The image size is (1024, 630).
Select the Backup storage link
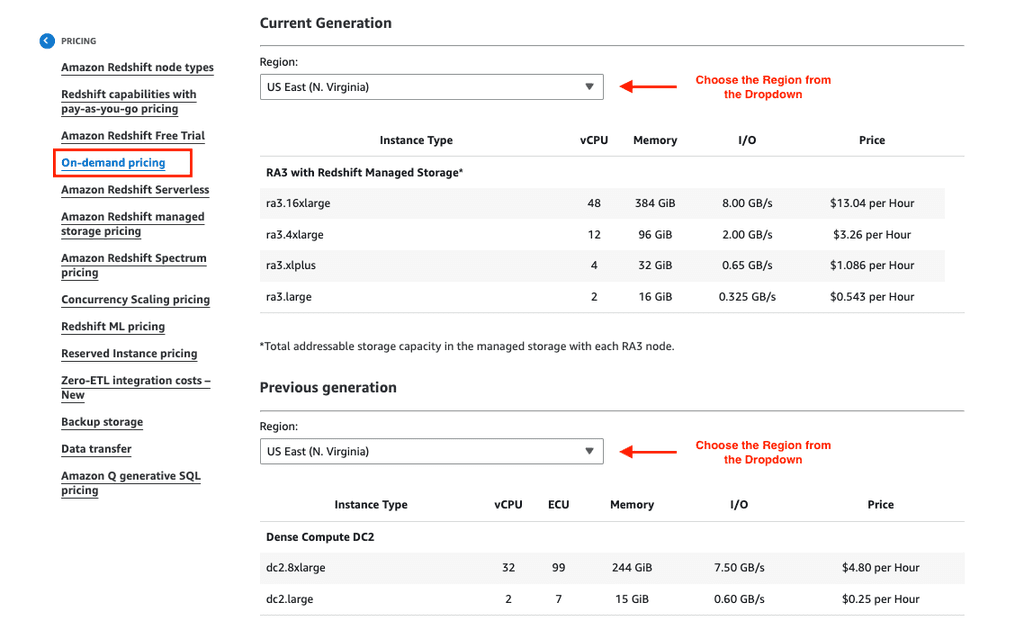point(101,421)
